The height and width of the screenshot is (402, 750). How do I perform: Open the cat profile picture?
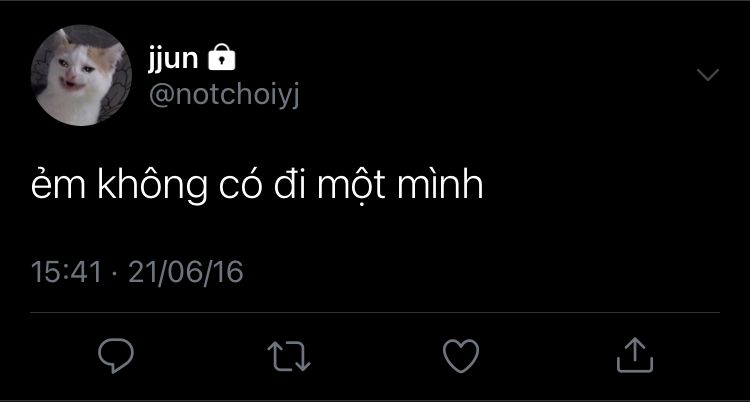click(78, 75)
